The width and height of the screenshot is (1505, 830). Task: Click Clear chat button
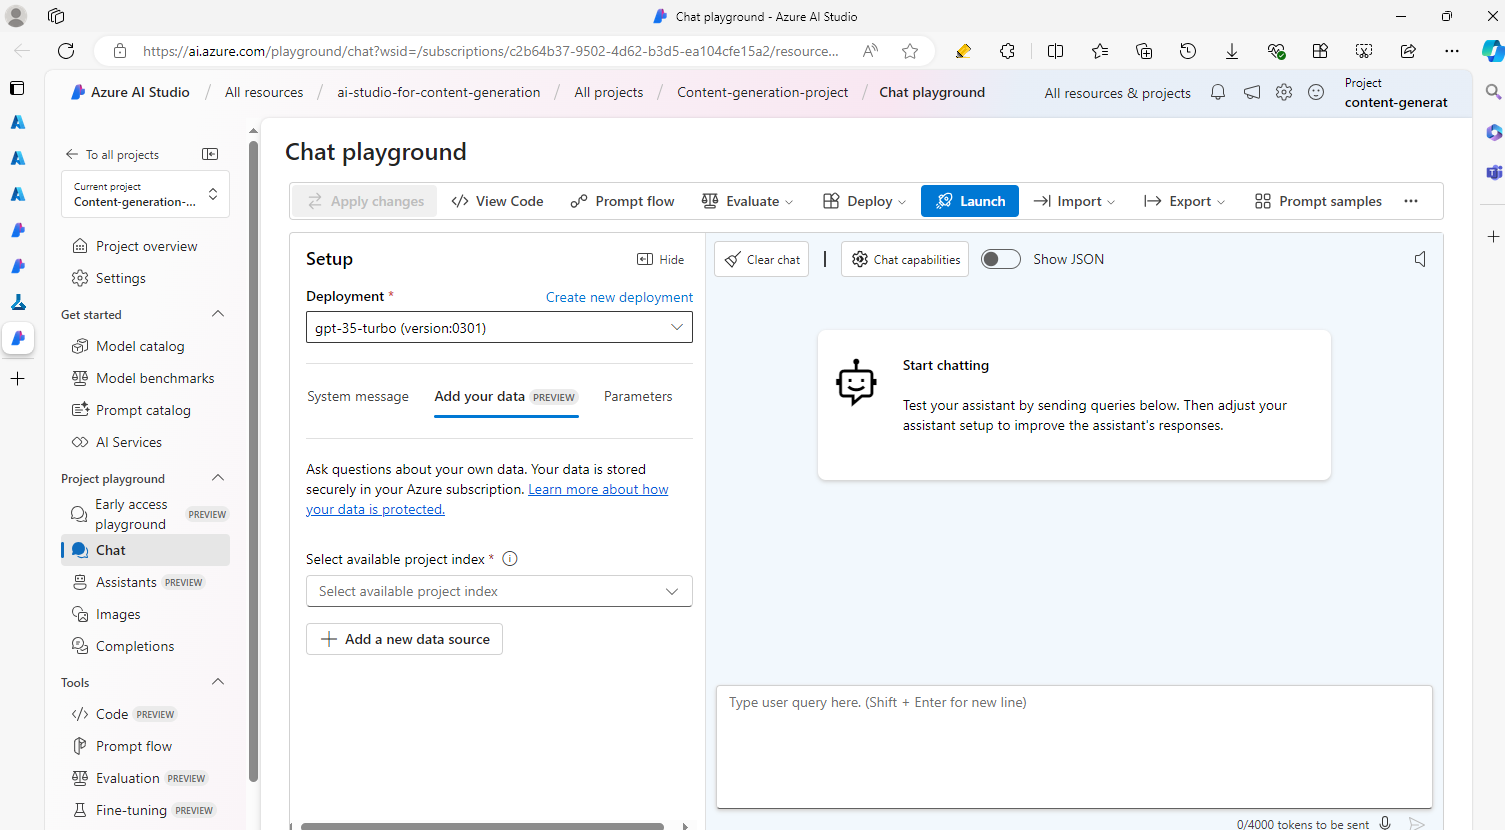click(761, 259)
